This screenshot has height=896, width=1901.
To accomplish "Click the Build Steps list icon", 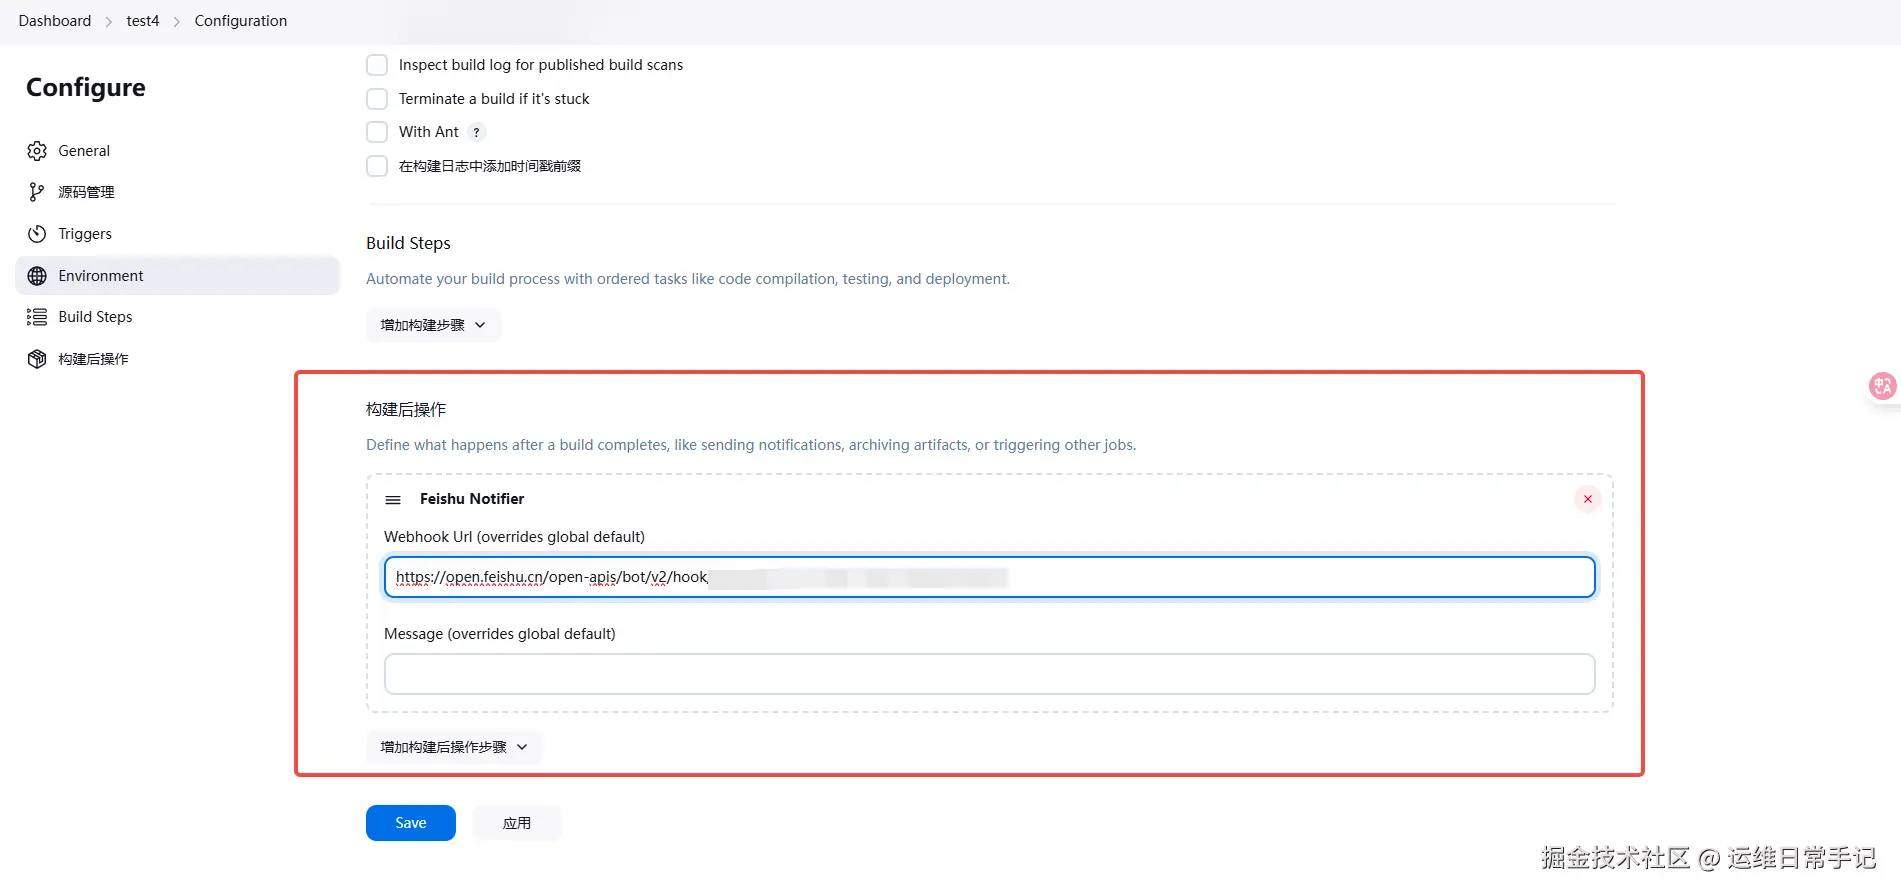I will tap(37, 317).
